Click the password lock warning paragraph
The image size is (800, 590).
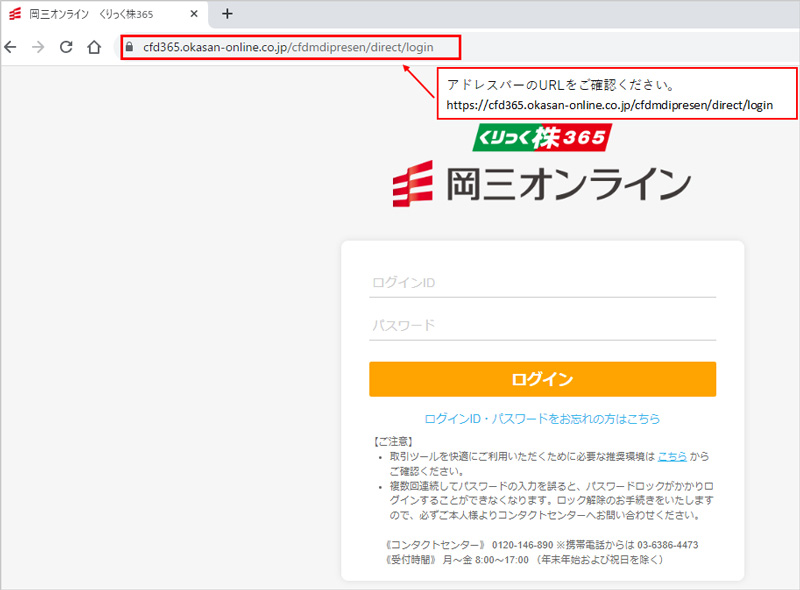click(x=551, y=501)
